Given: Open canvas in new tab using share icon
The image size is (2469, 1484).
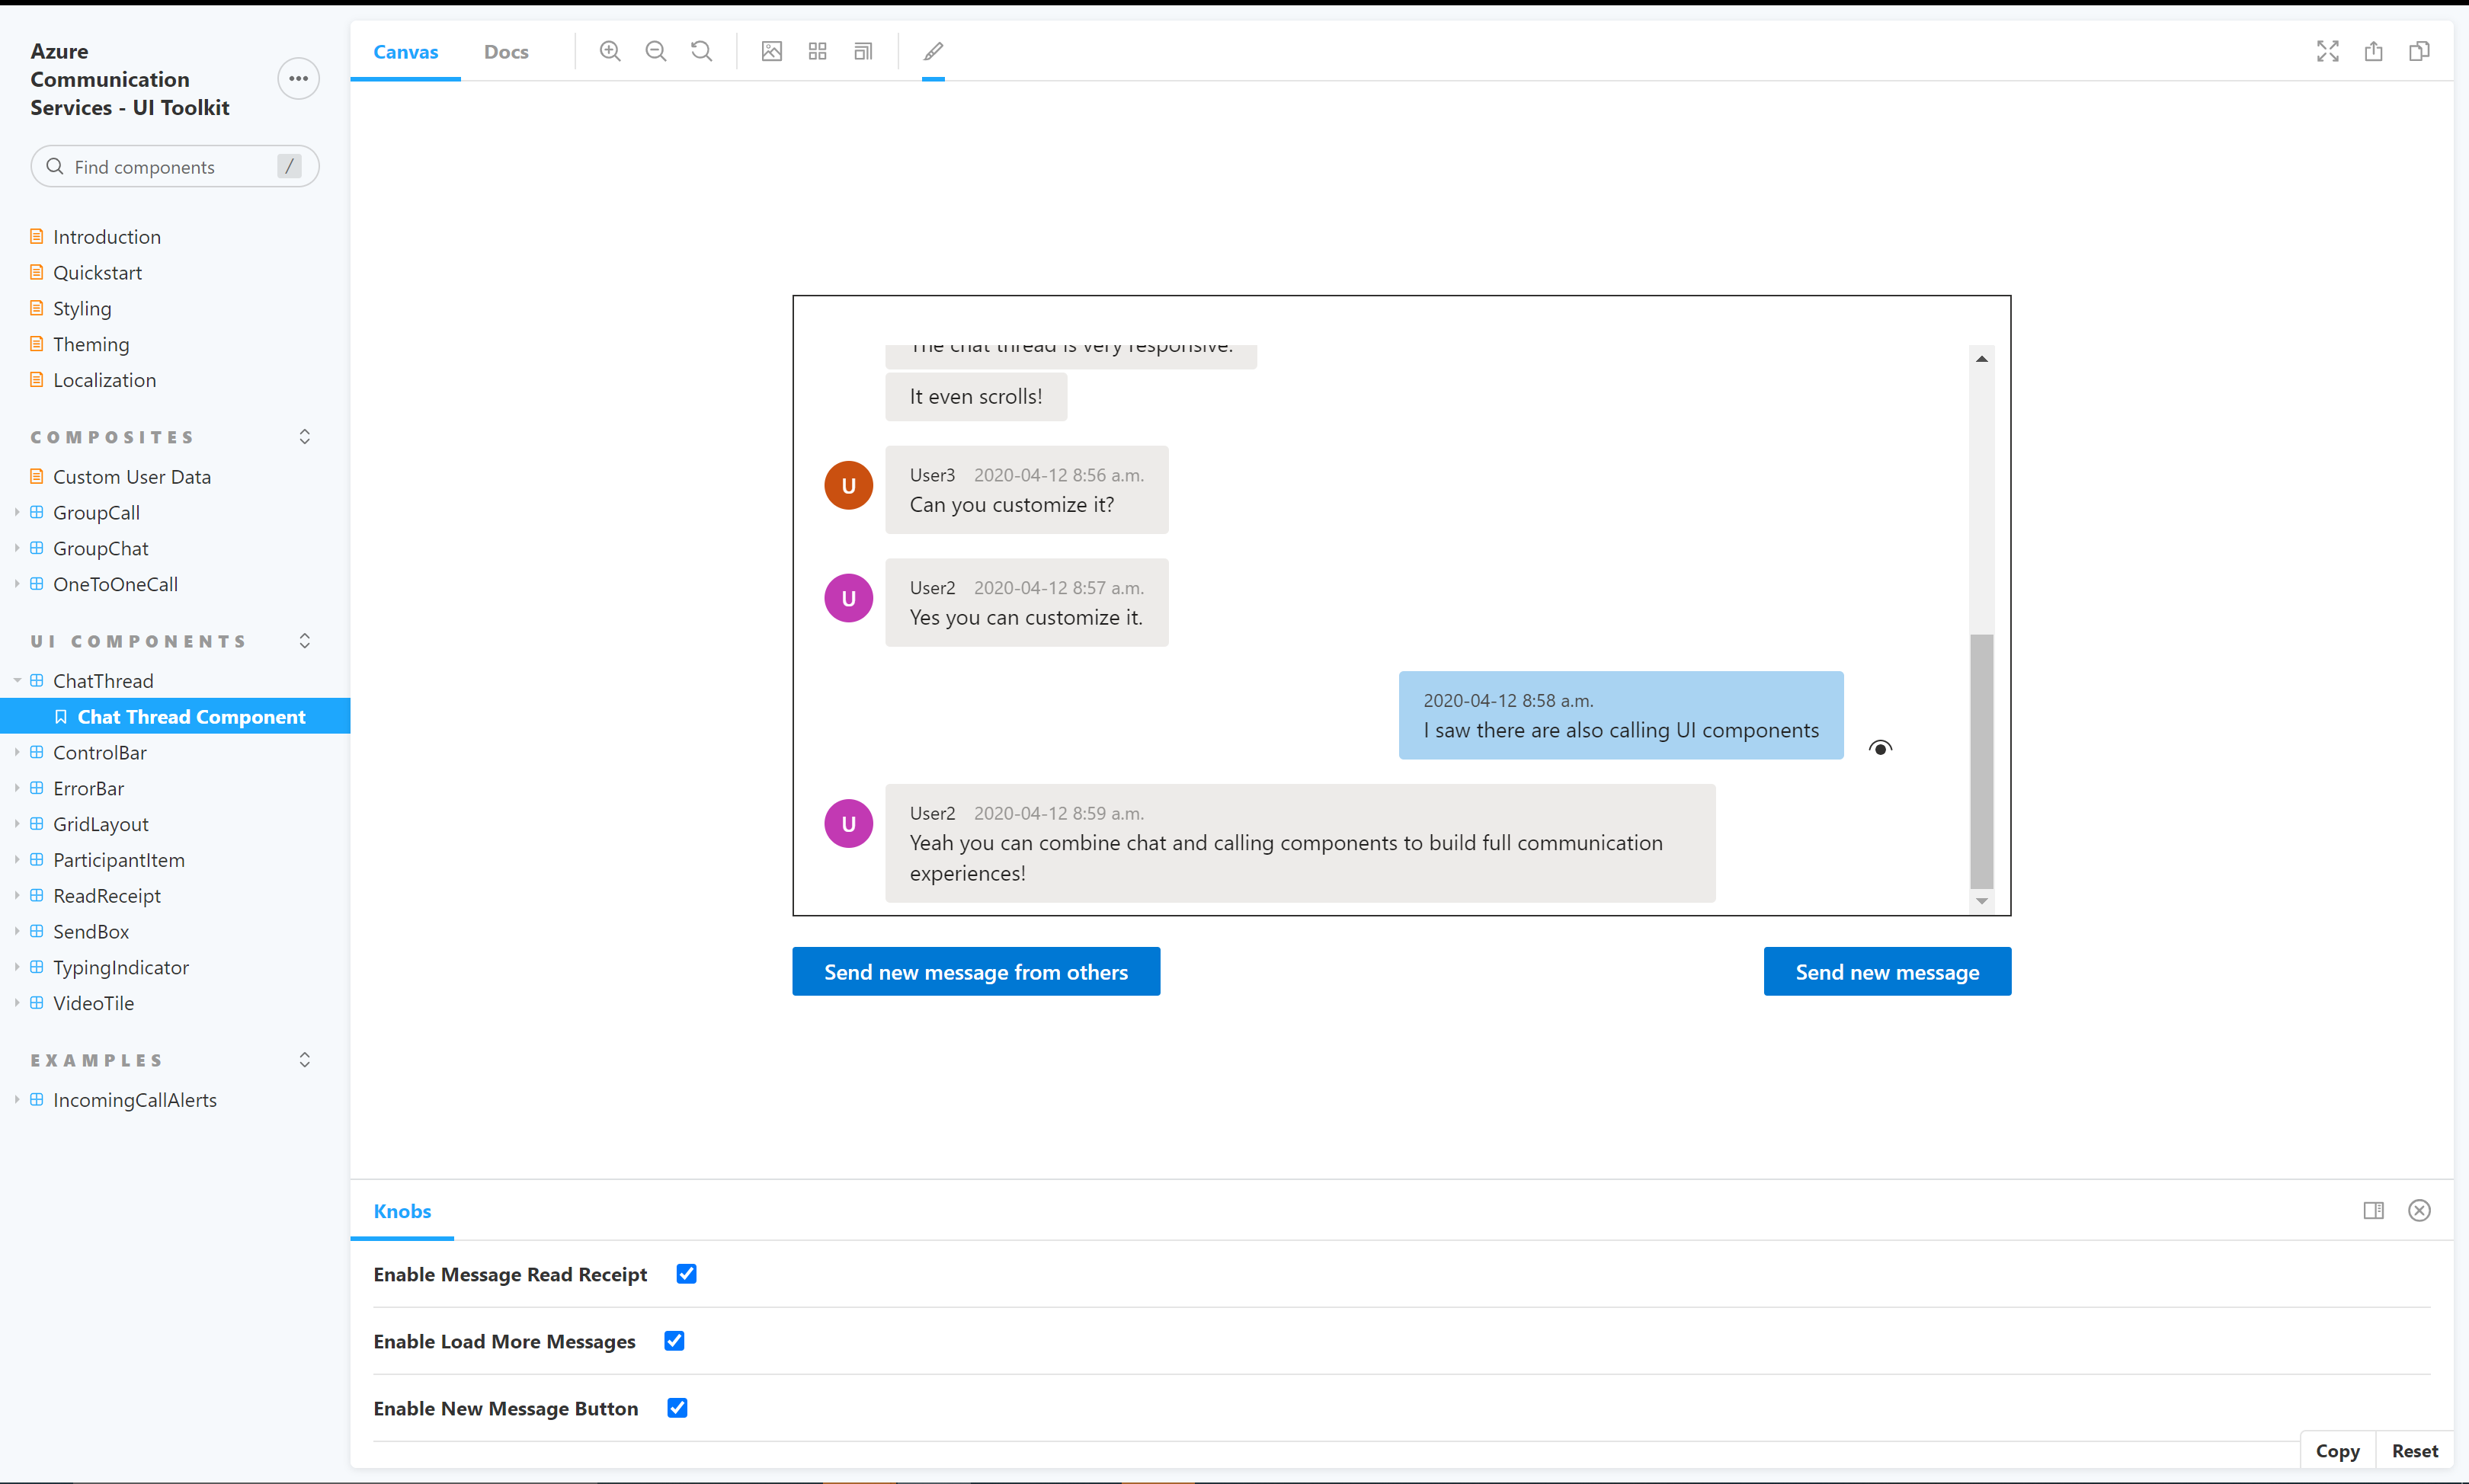Looking at the screenshot, I should coord(2374,51).
